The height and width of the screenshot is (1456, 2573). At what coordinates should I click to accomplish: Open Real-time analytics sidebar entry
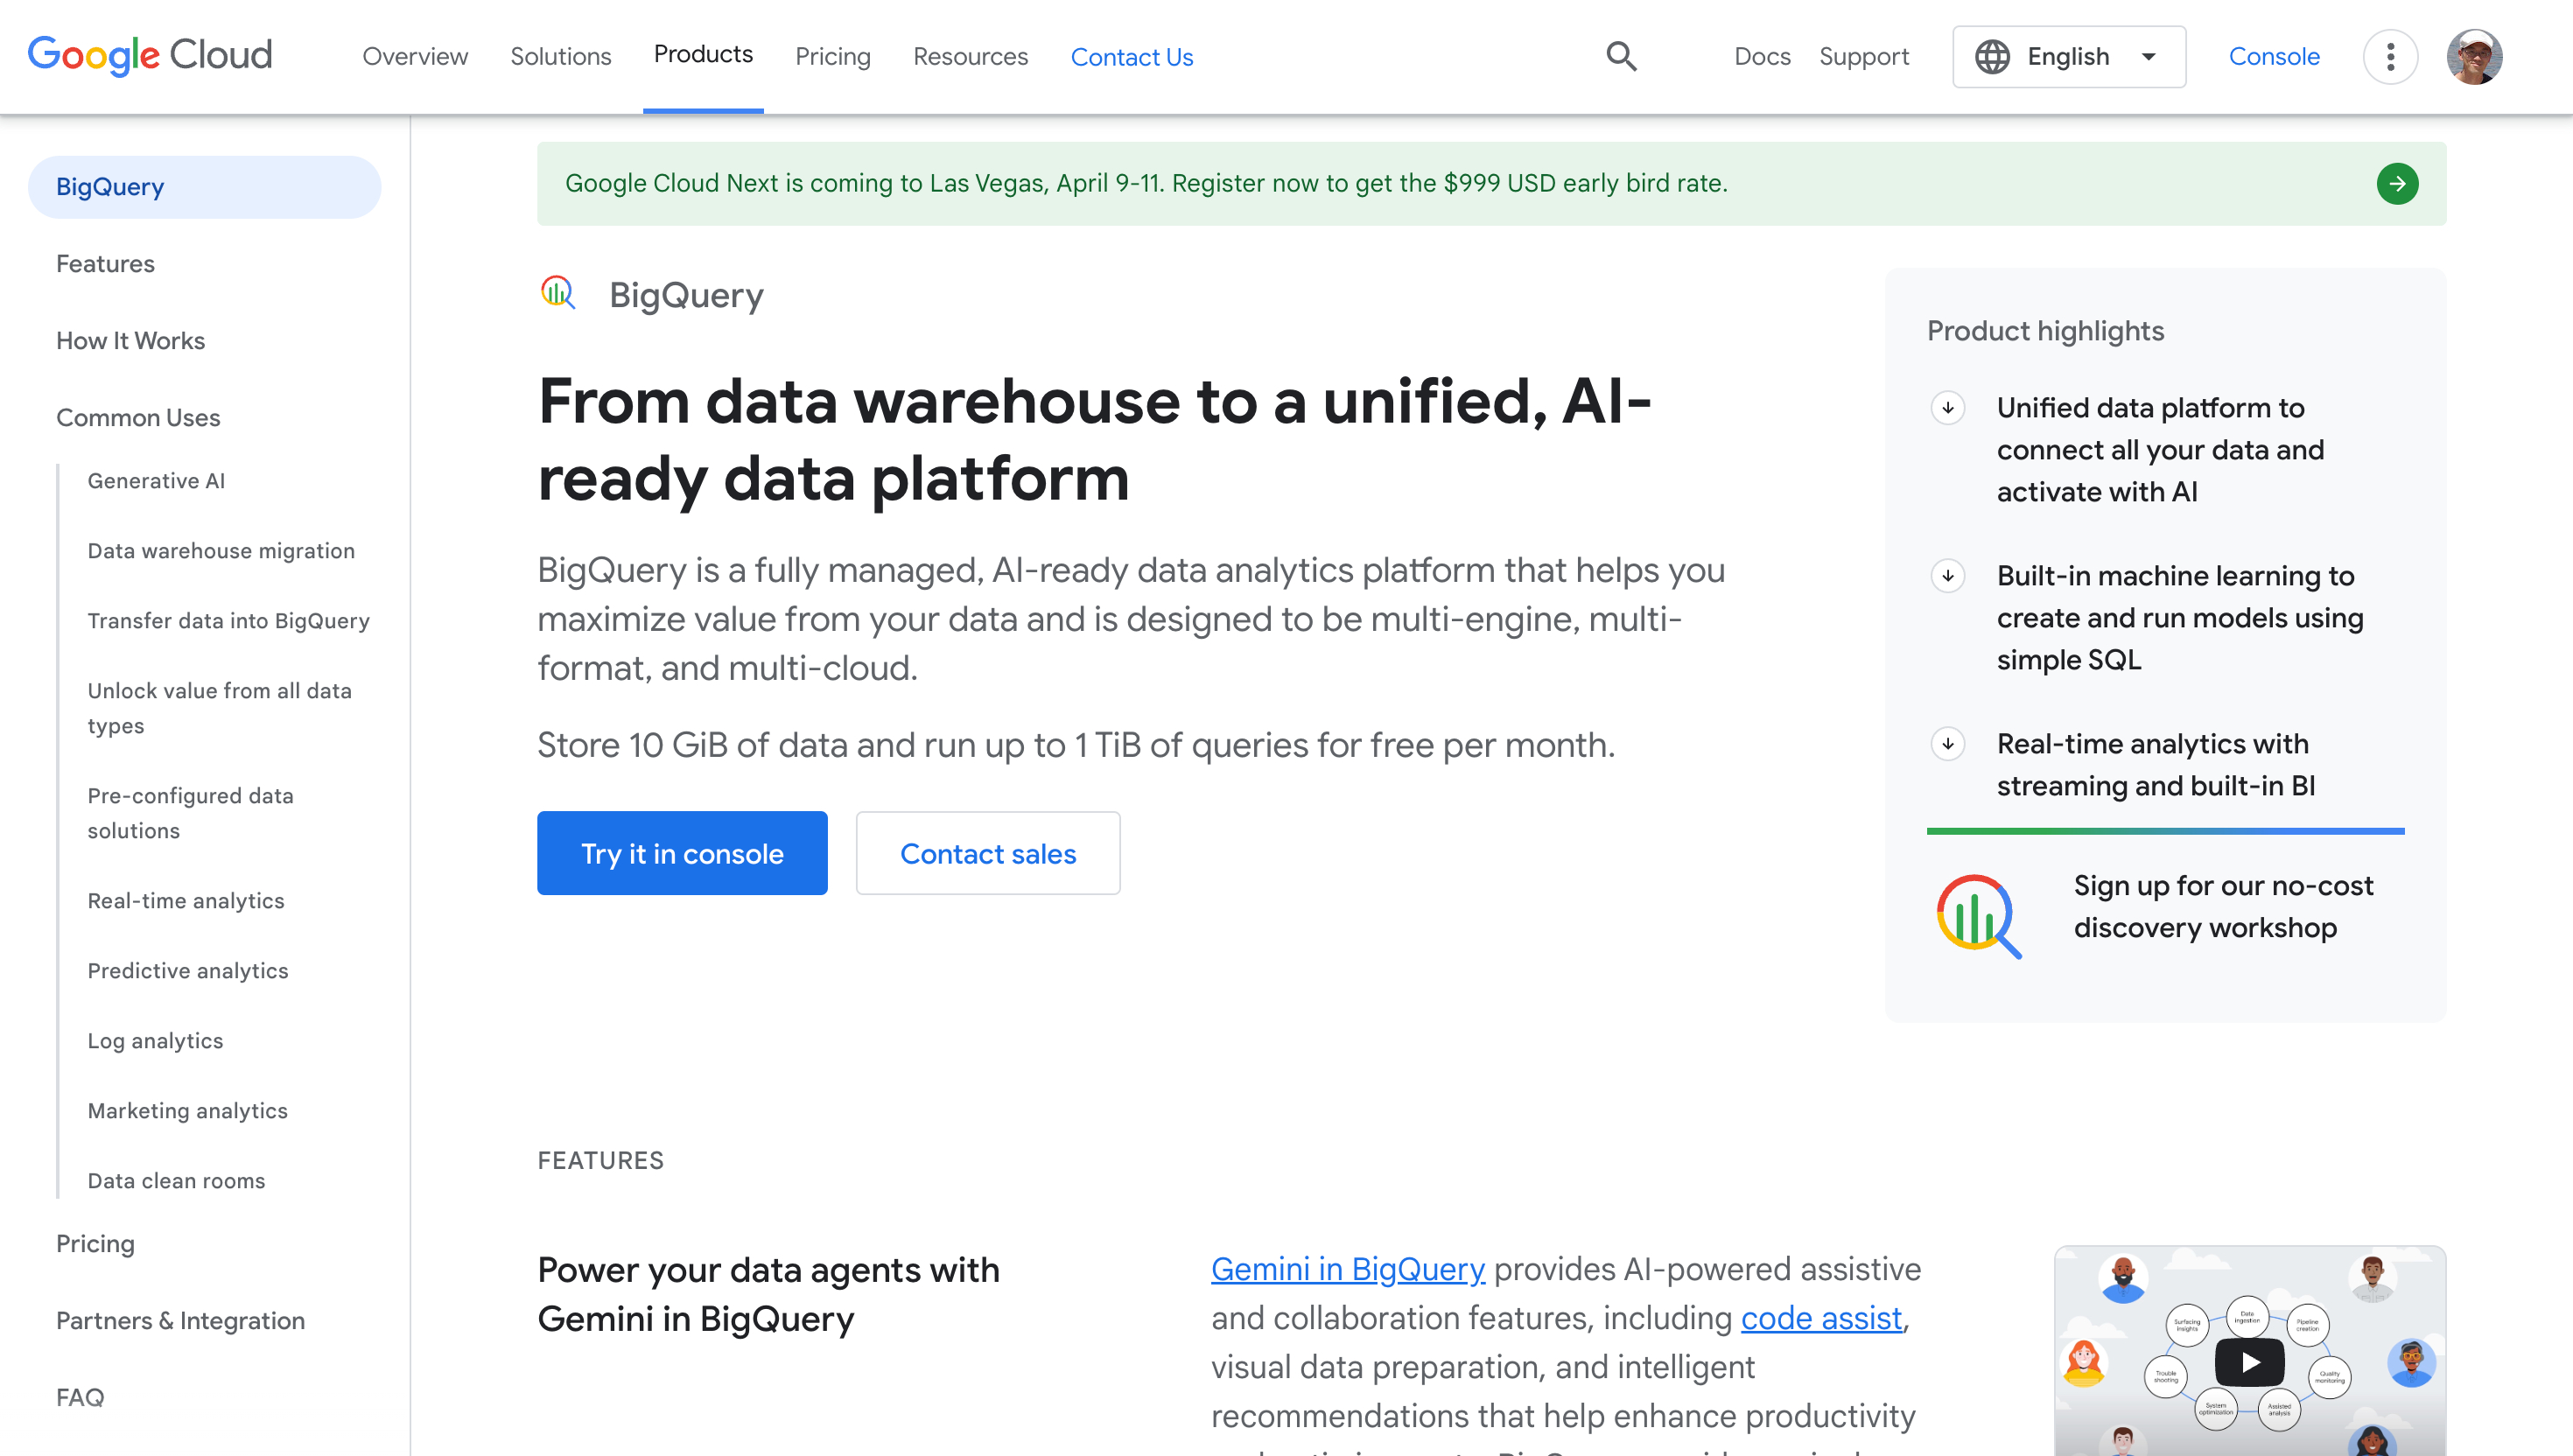pyautogui.click(x=186, y=901)
